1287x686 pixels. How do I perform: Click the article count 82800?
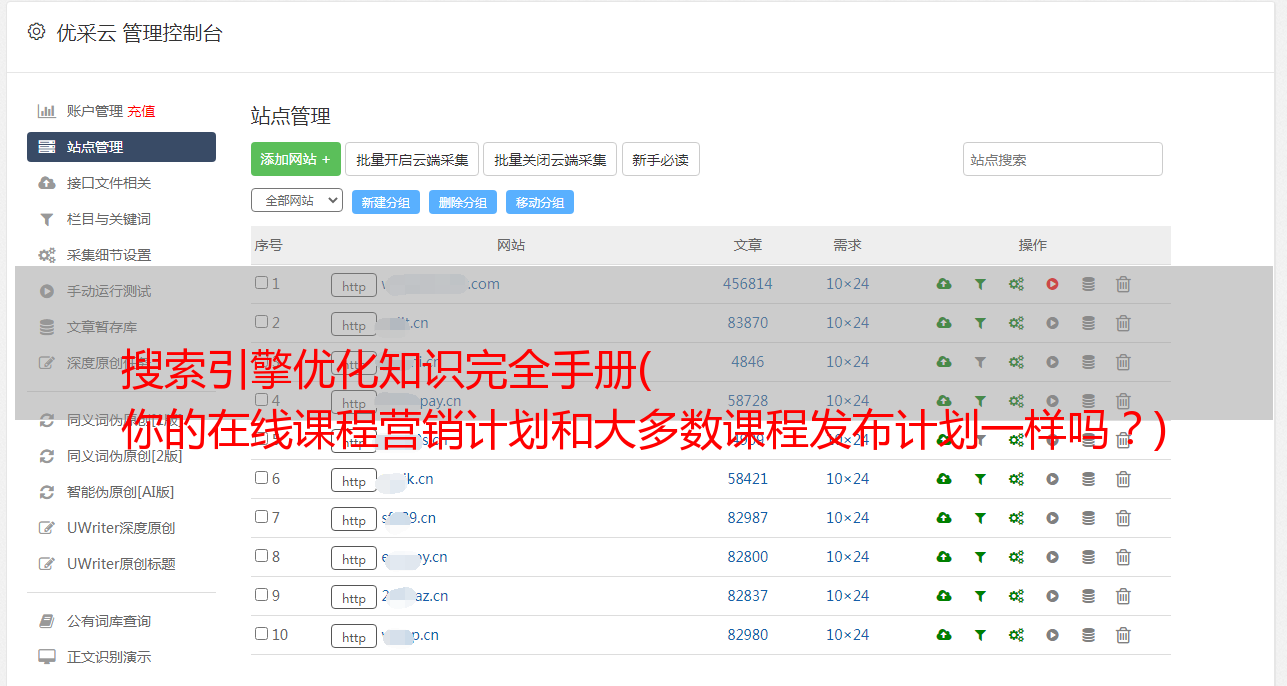tap(748, 557)
